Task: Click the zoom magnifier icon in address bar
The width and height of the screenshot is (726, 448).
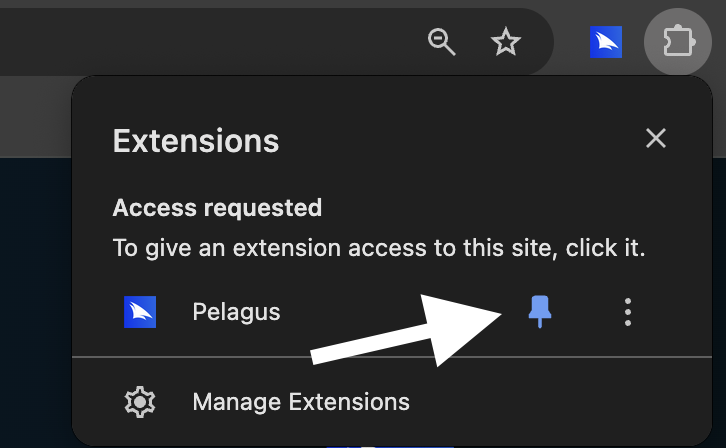Action: [x=441, y=42]
